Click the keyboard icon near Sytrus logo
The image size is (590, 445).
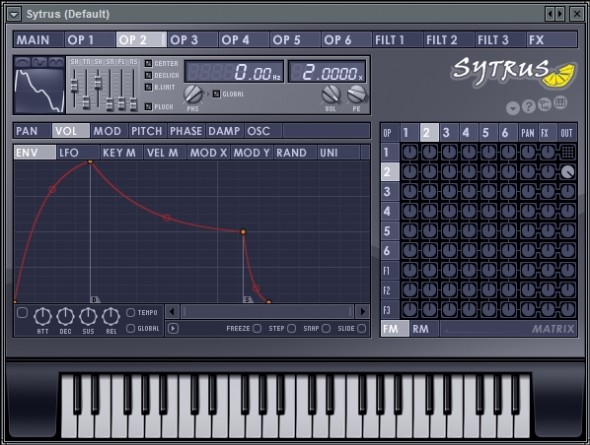560,103
